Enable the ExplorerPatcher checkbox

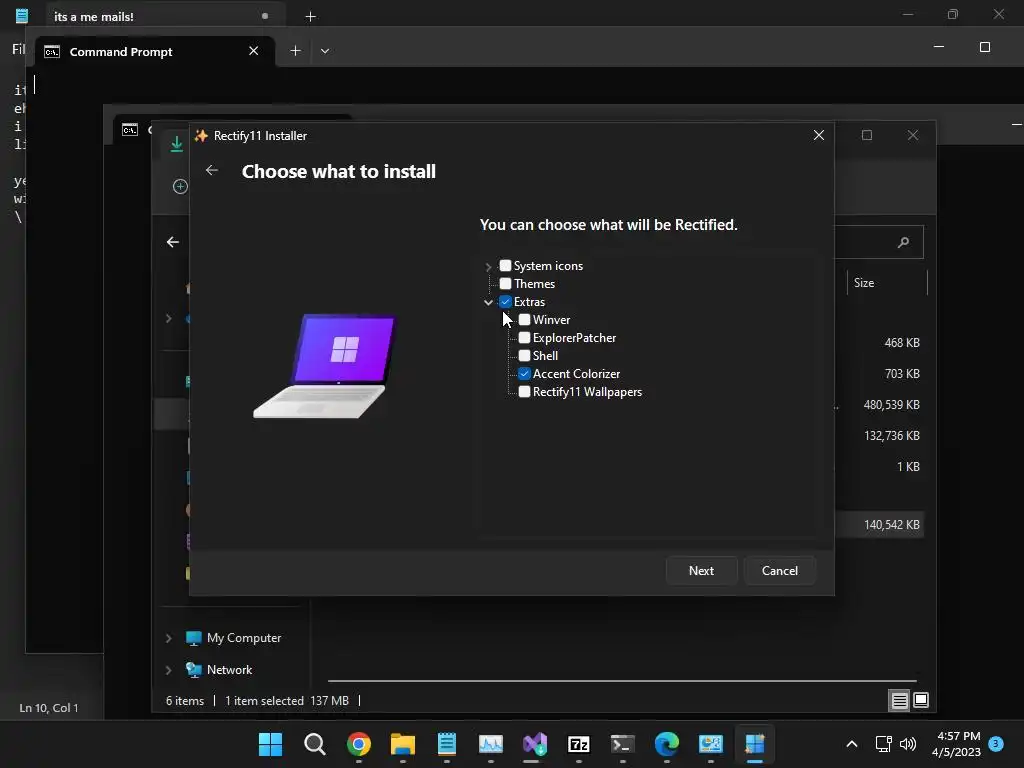coord(524,338)
